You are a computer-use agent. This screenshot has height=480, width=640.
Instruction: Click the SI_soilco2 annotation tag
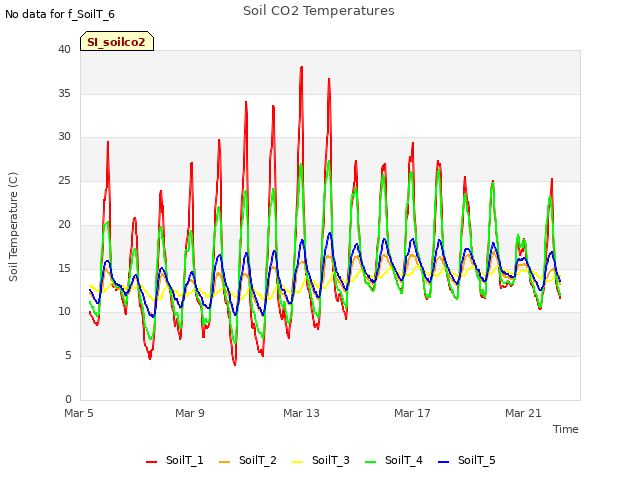coord(117,41)
